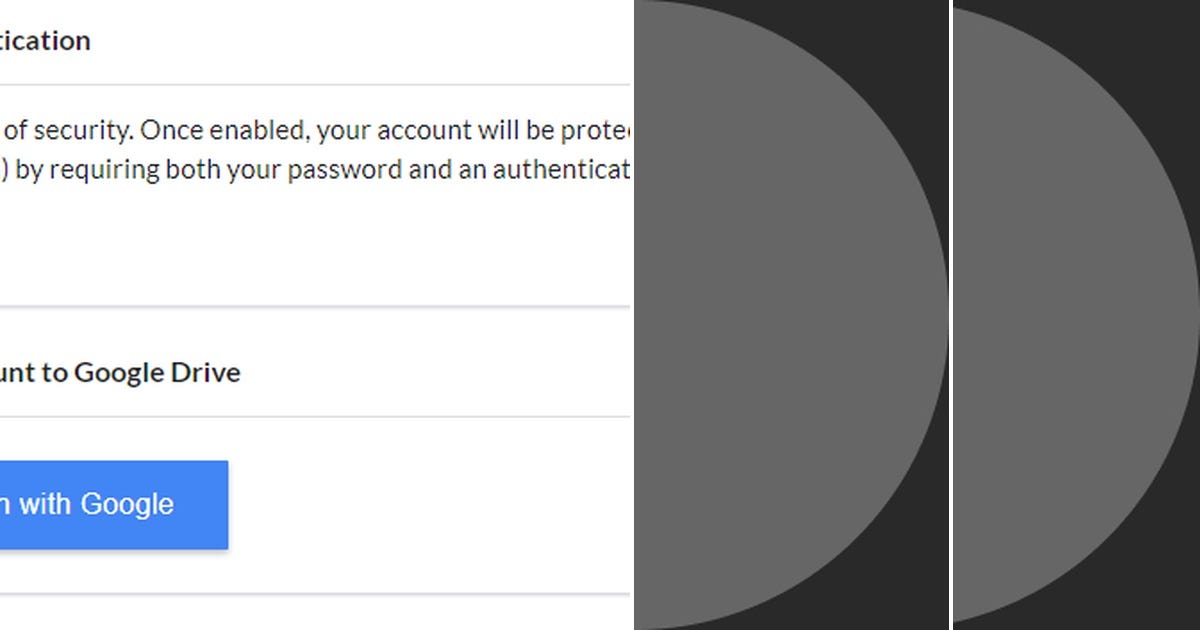Click the authentication requirement sentence
This screenshot has width=1200, height=630.
300,169
